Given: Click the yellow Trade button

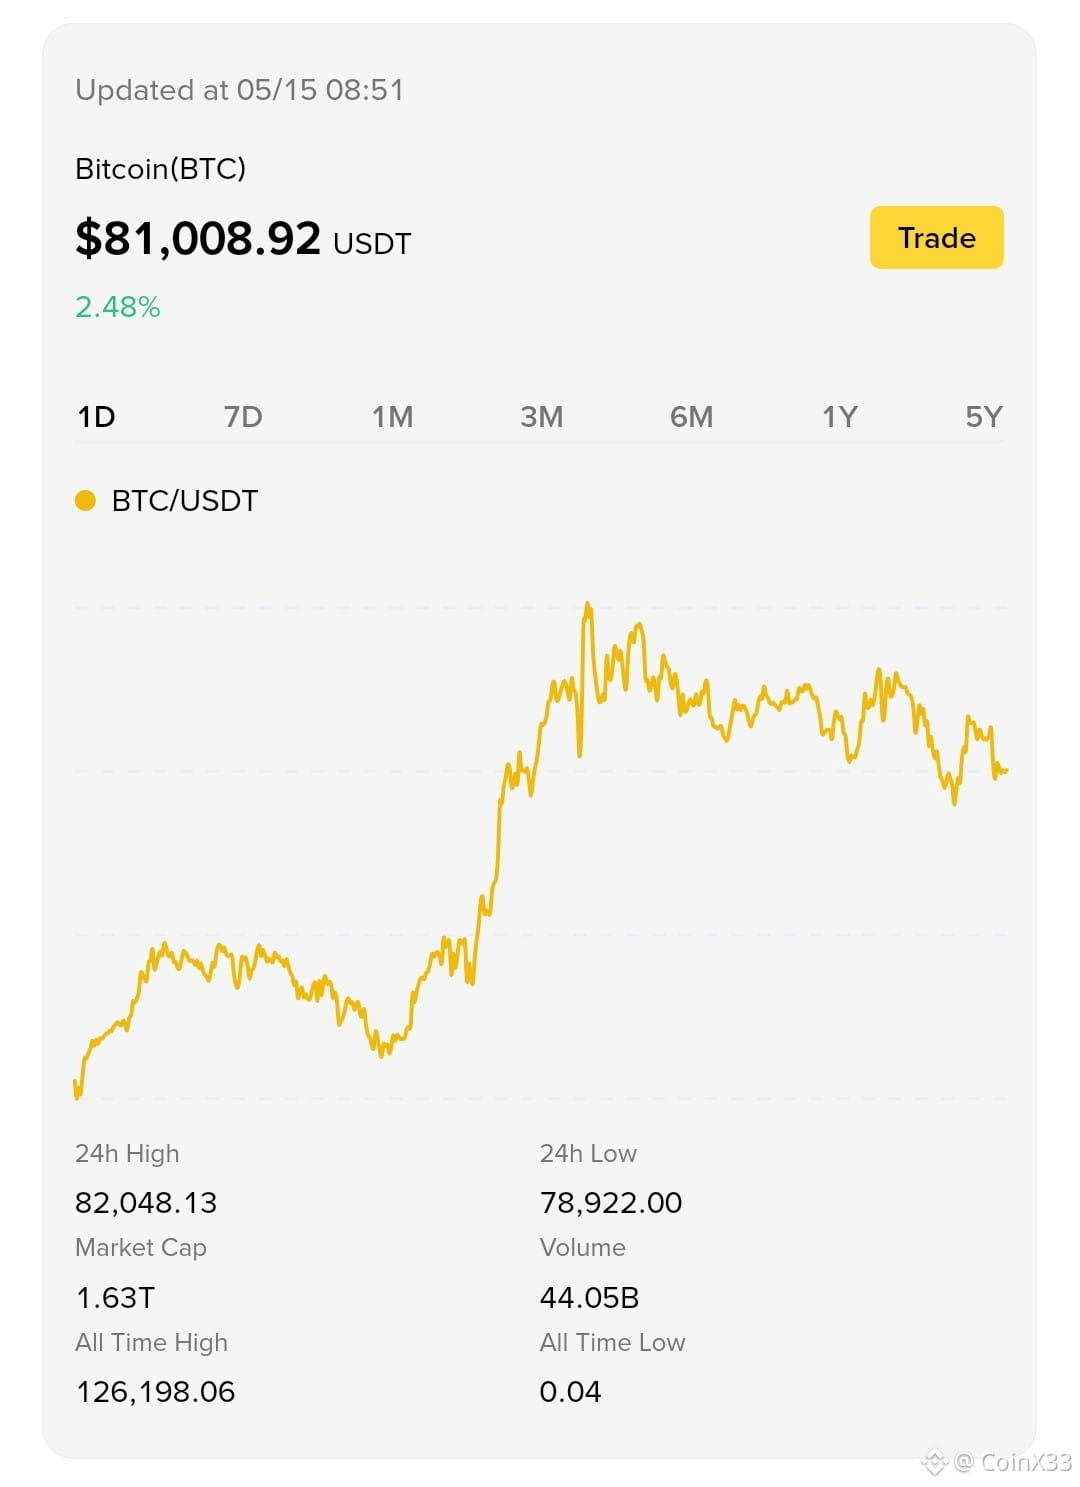Looking at the screenshot, I should 936,237.
